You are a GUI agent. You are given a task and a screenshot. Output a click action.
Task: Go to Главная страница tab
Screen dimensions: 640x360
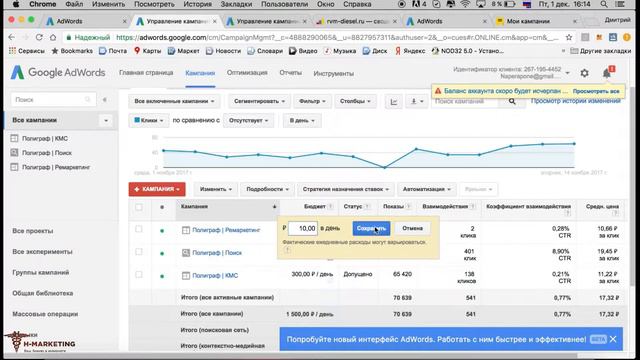146,73
